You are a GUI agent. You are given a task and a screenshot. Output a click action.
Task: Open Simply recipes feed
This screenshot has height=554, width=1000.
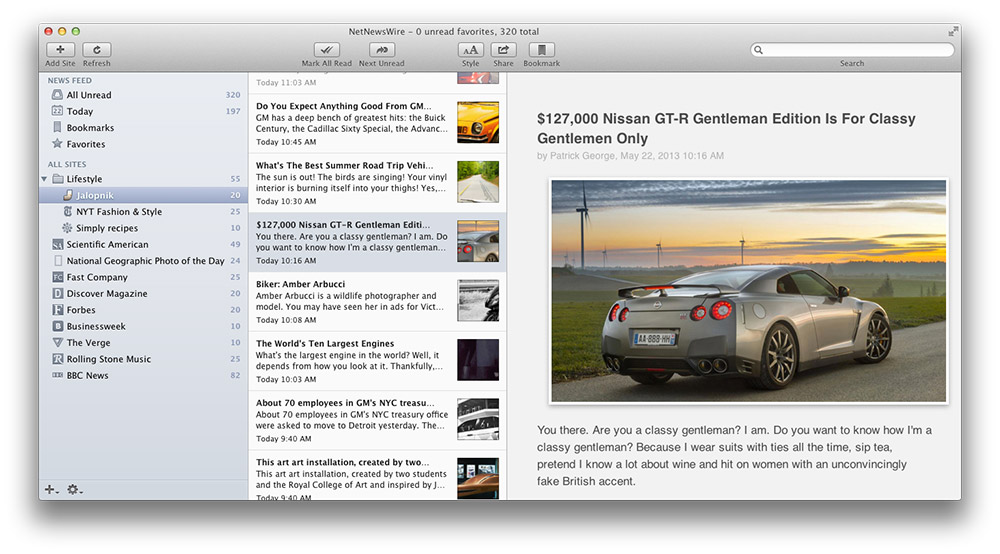(x=145, y=228)
